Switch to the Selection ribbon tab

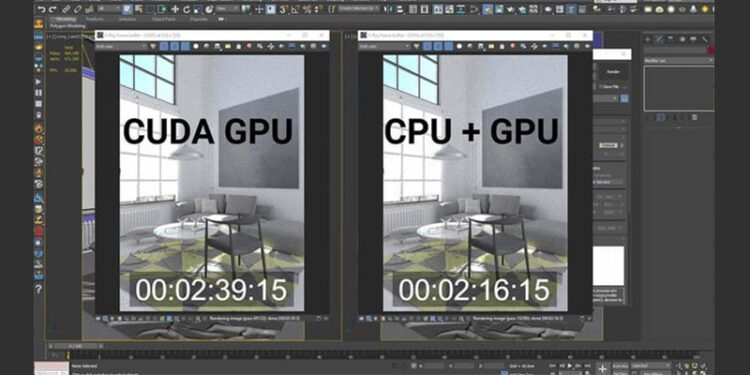click(127, 20)
